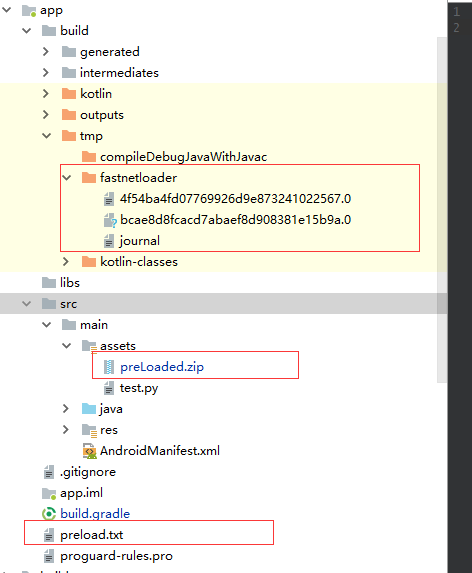Select the app.iml file name
The height and width of the screenshot is (573, 472).
click(x=81, y=493)
